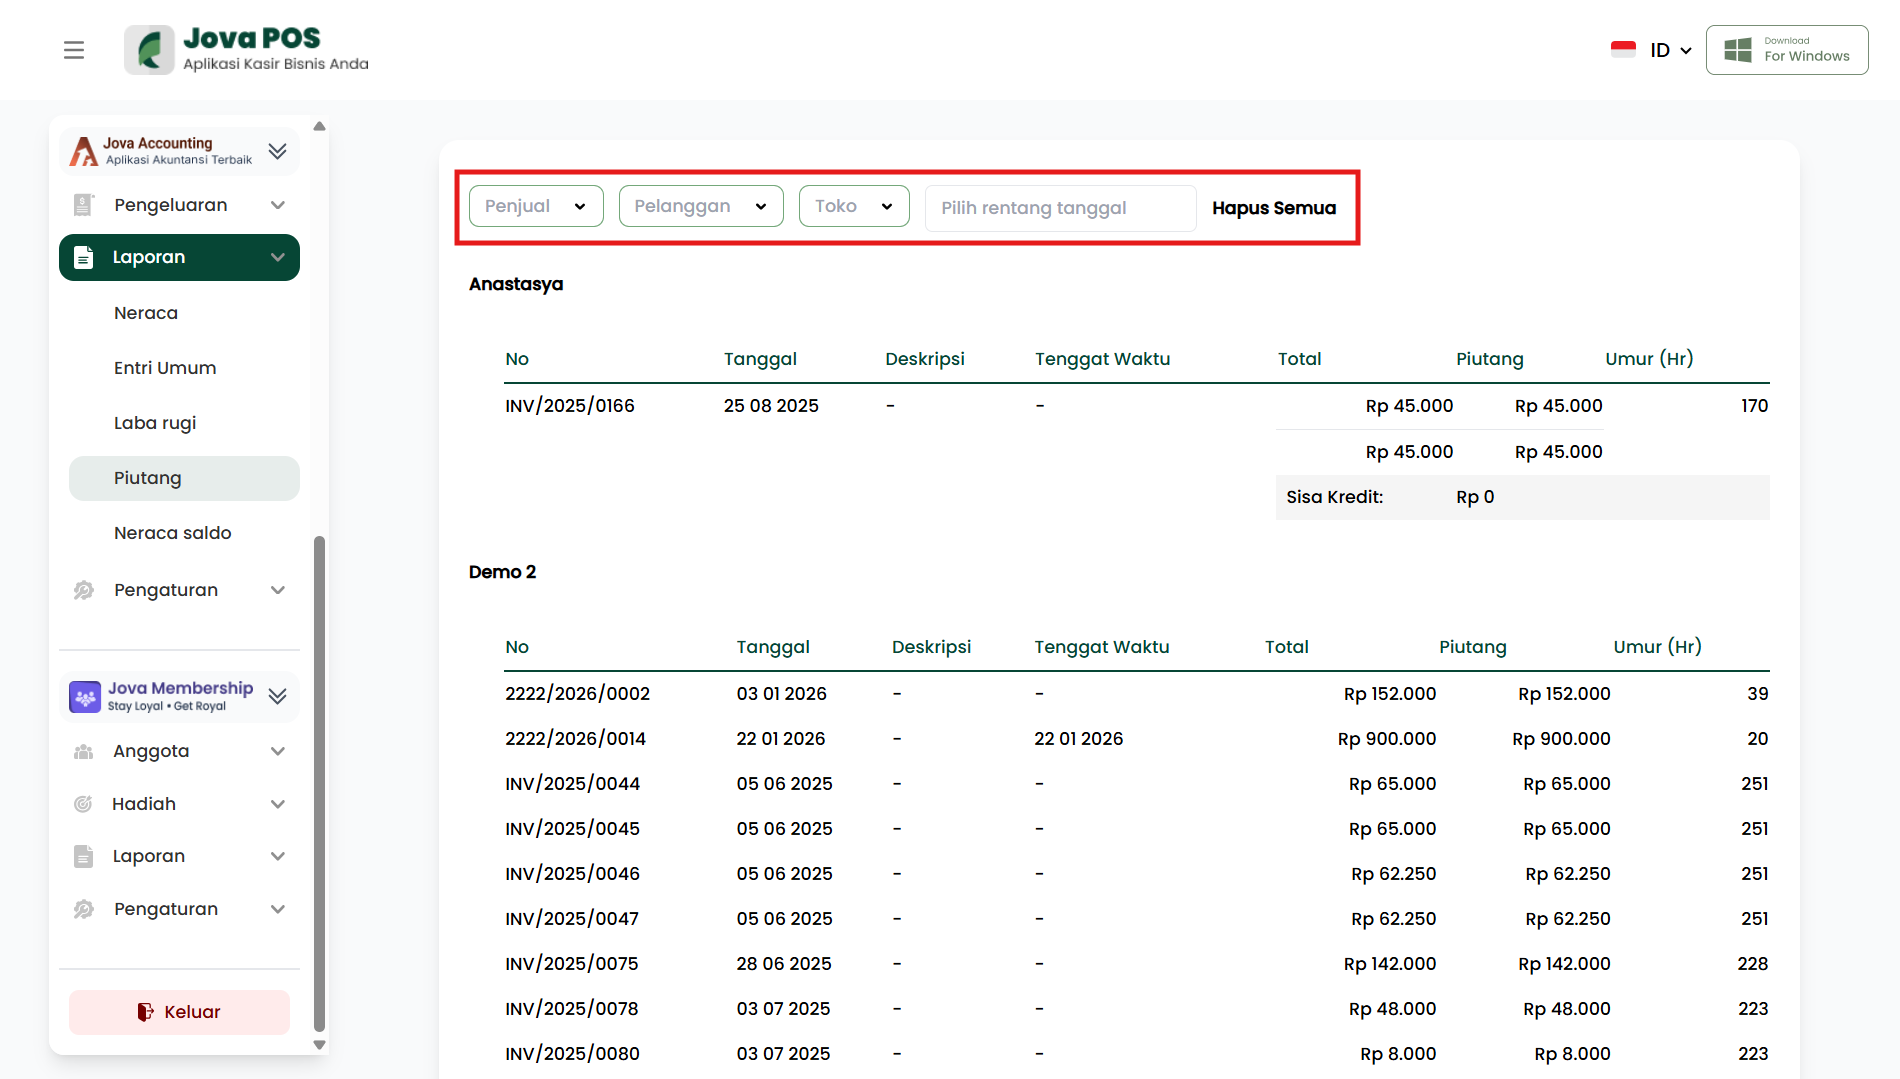Select Laba rugi in sidebar
The image size is (1900, 1079).
click(155, 423)
